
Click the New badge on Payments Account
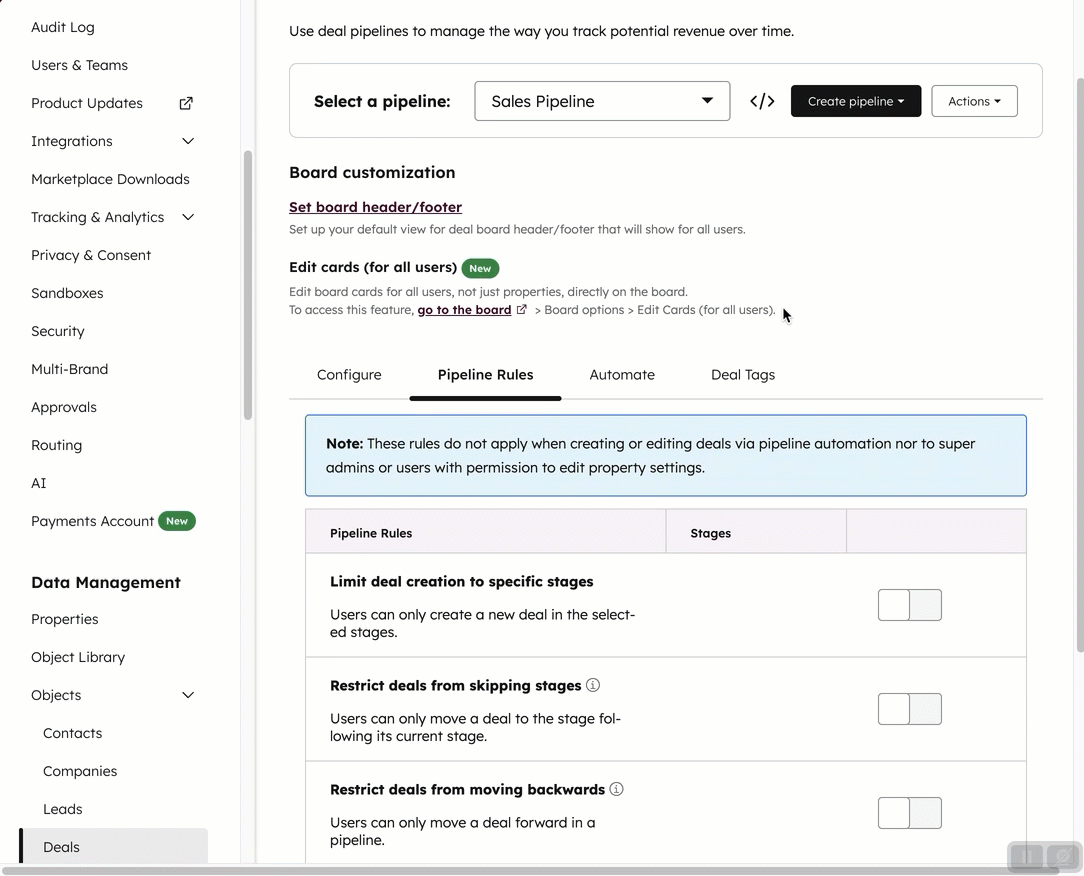(177, 521)
